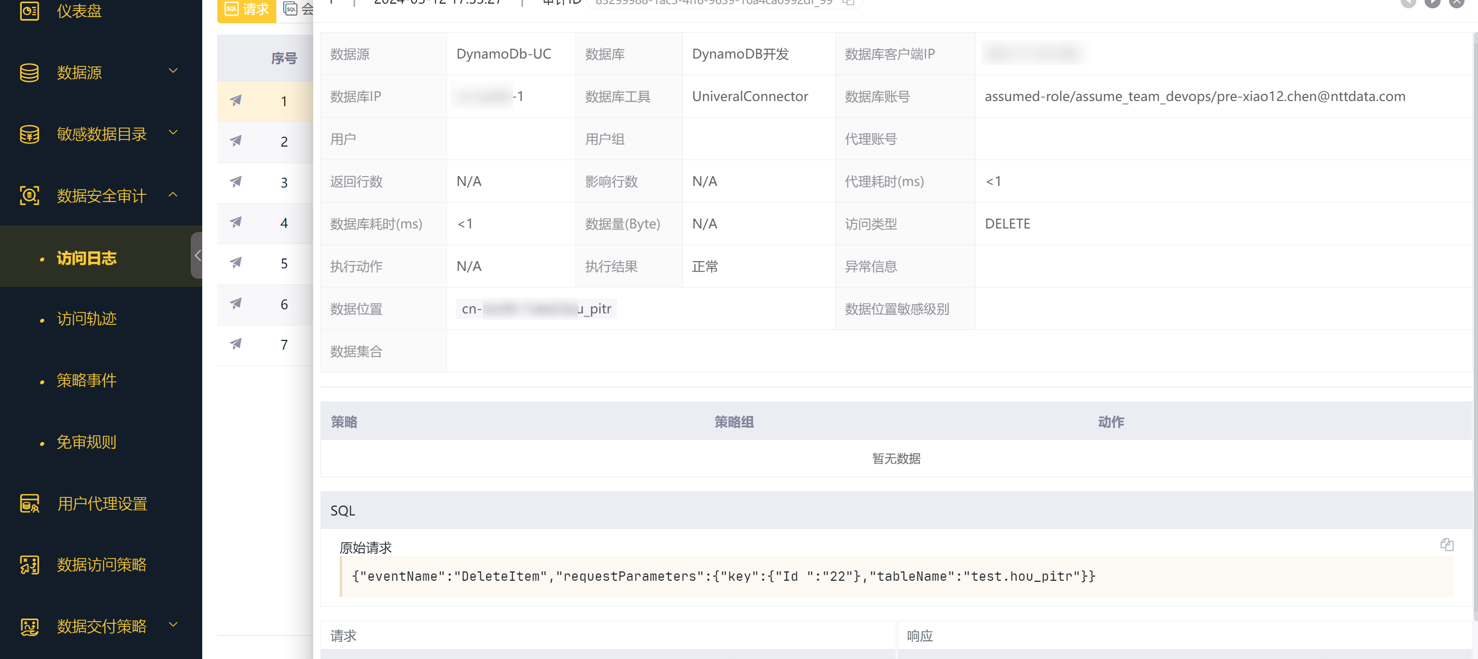Click the 数据访问策略 policy icon
The height and width of the screenshot is (659, 1478).
pyautogui.click(x=29, y=564)
